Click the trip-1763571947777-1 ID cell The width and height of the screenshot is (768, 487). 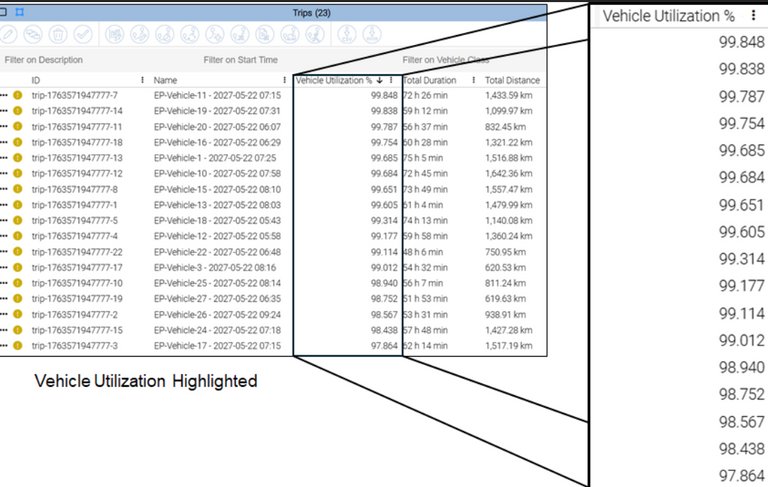(74, 205)
